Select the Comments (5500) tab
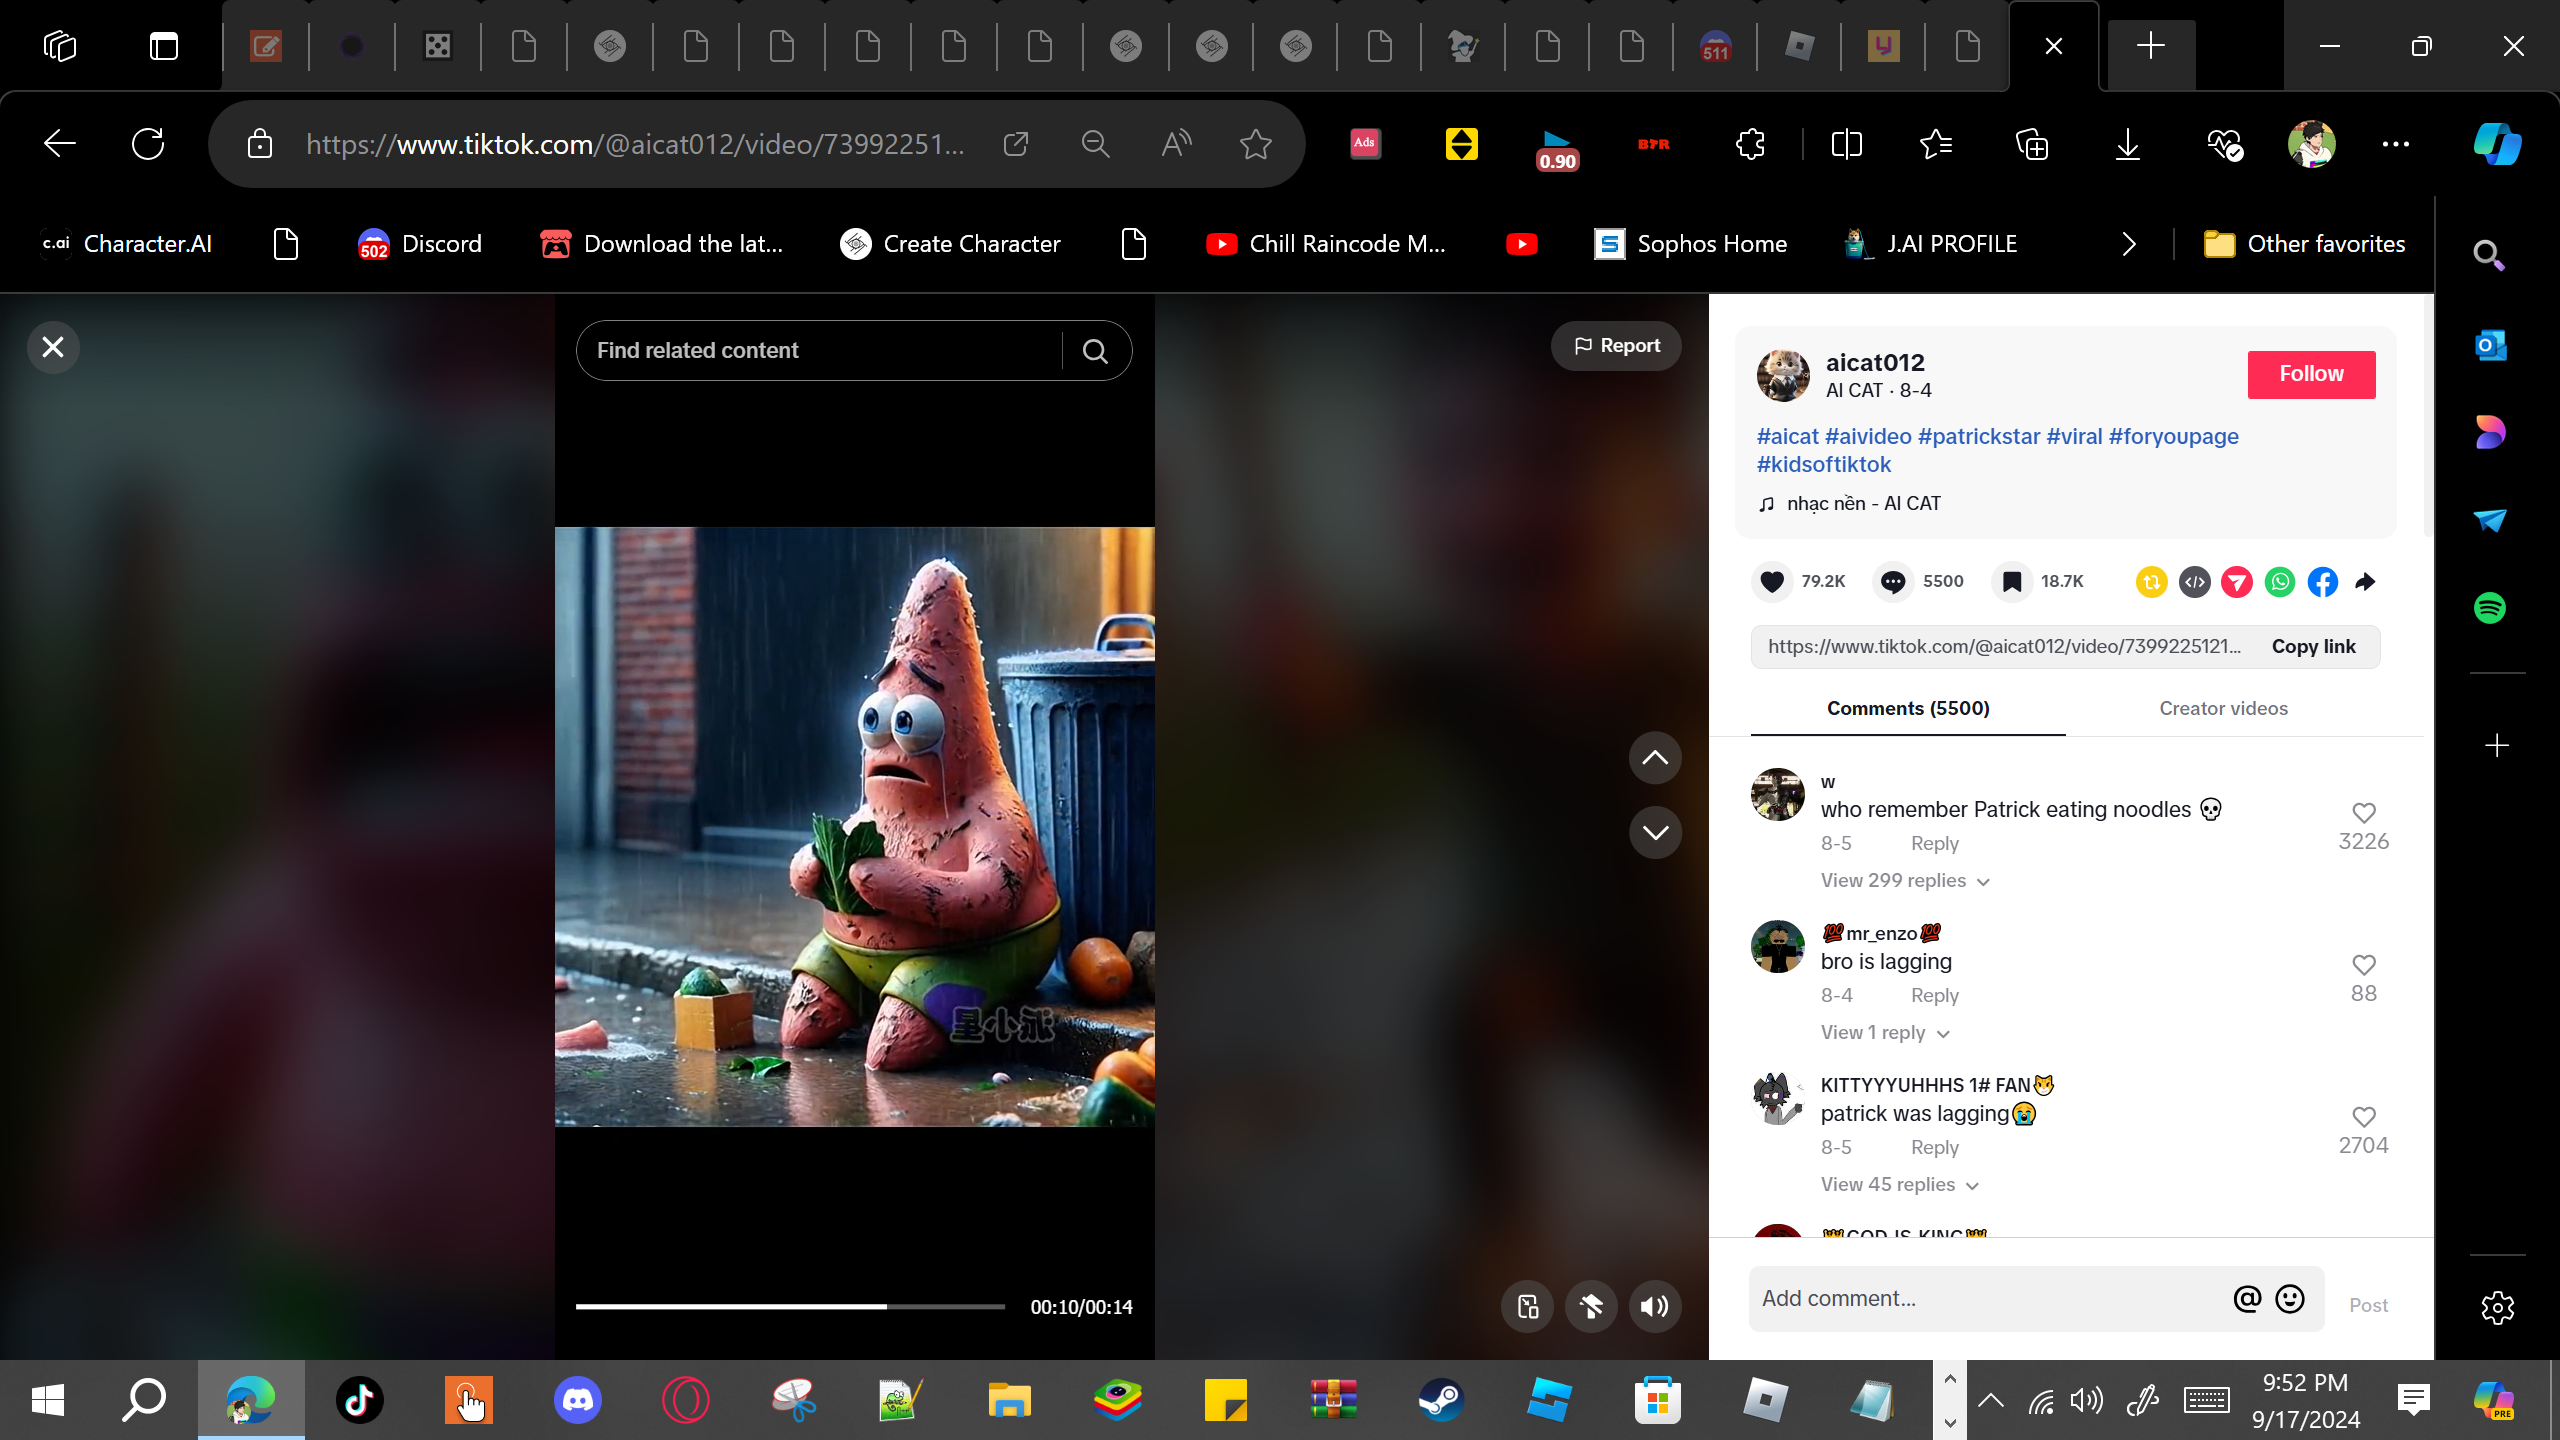Screen dimensions: 2560x1440 pos(1907,708)
